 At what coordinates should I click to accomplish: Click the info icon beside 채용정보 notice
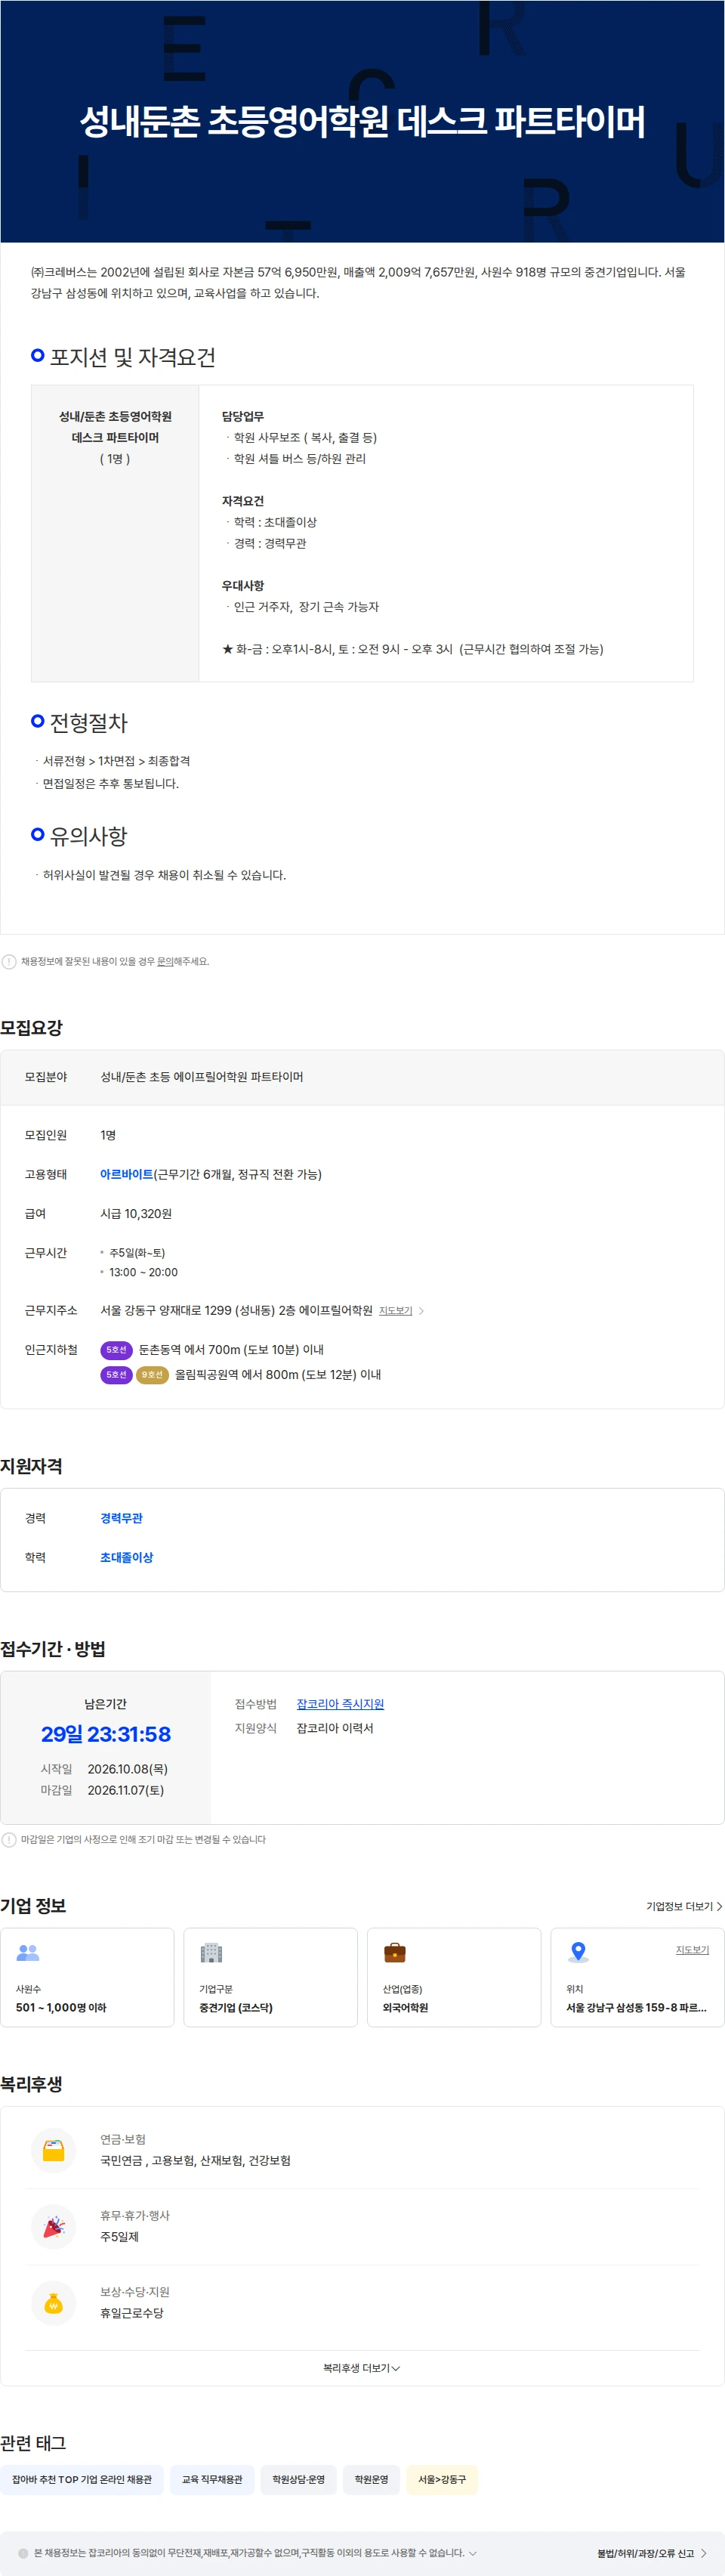point(9,961)
